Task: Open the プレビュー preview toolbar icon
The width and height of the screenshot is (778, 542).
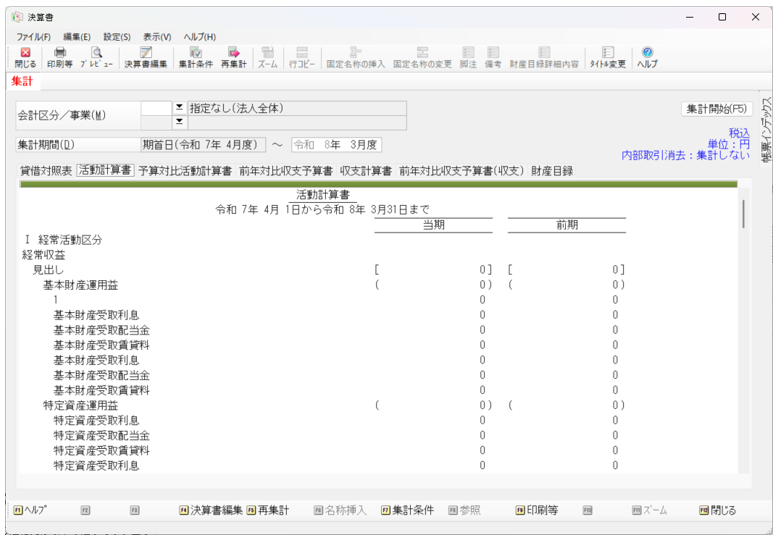Action: point(96,57)
